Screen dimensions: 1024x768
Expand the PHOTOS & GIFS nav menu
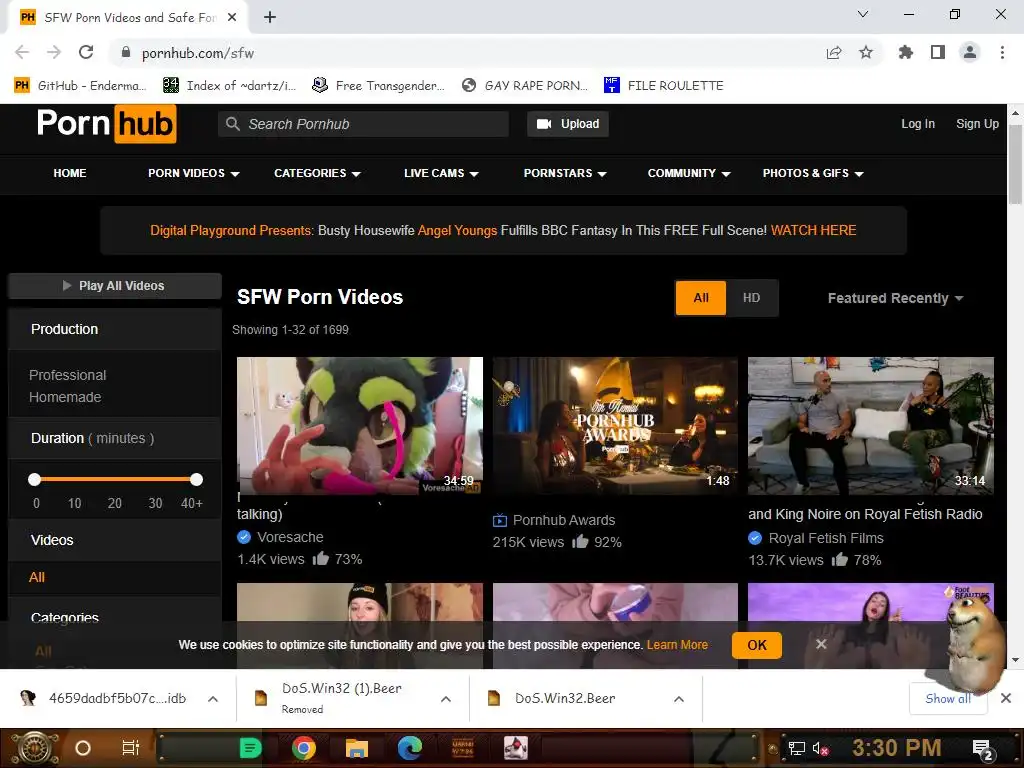[x=813, y=173]
